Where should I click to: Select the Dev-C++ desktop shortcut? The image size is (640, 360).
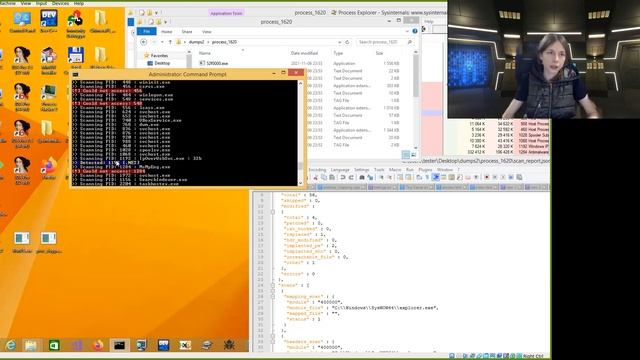[48, 22]
